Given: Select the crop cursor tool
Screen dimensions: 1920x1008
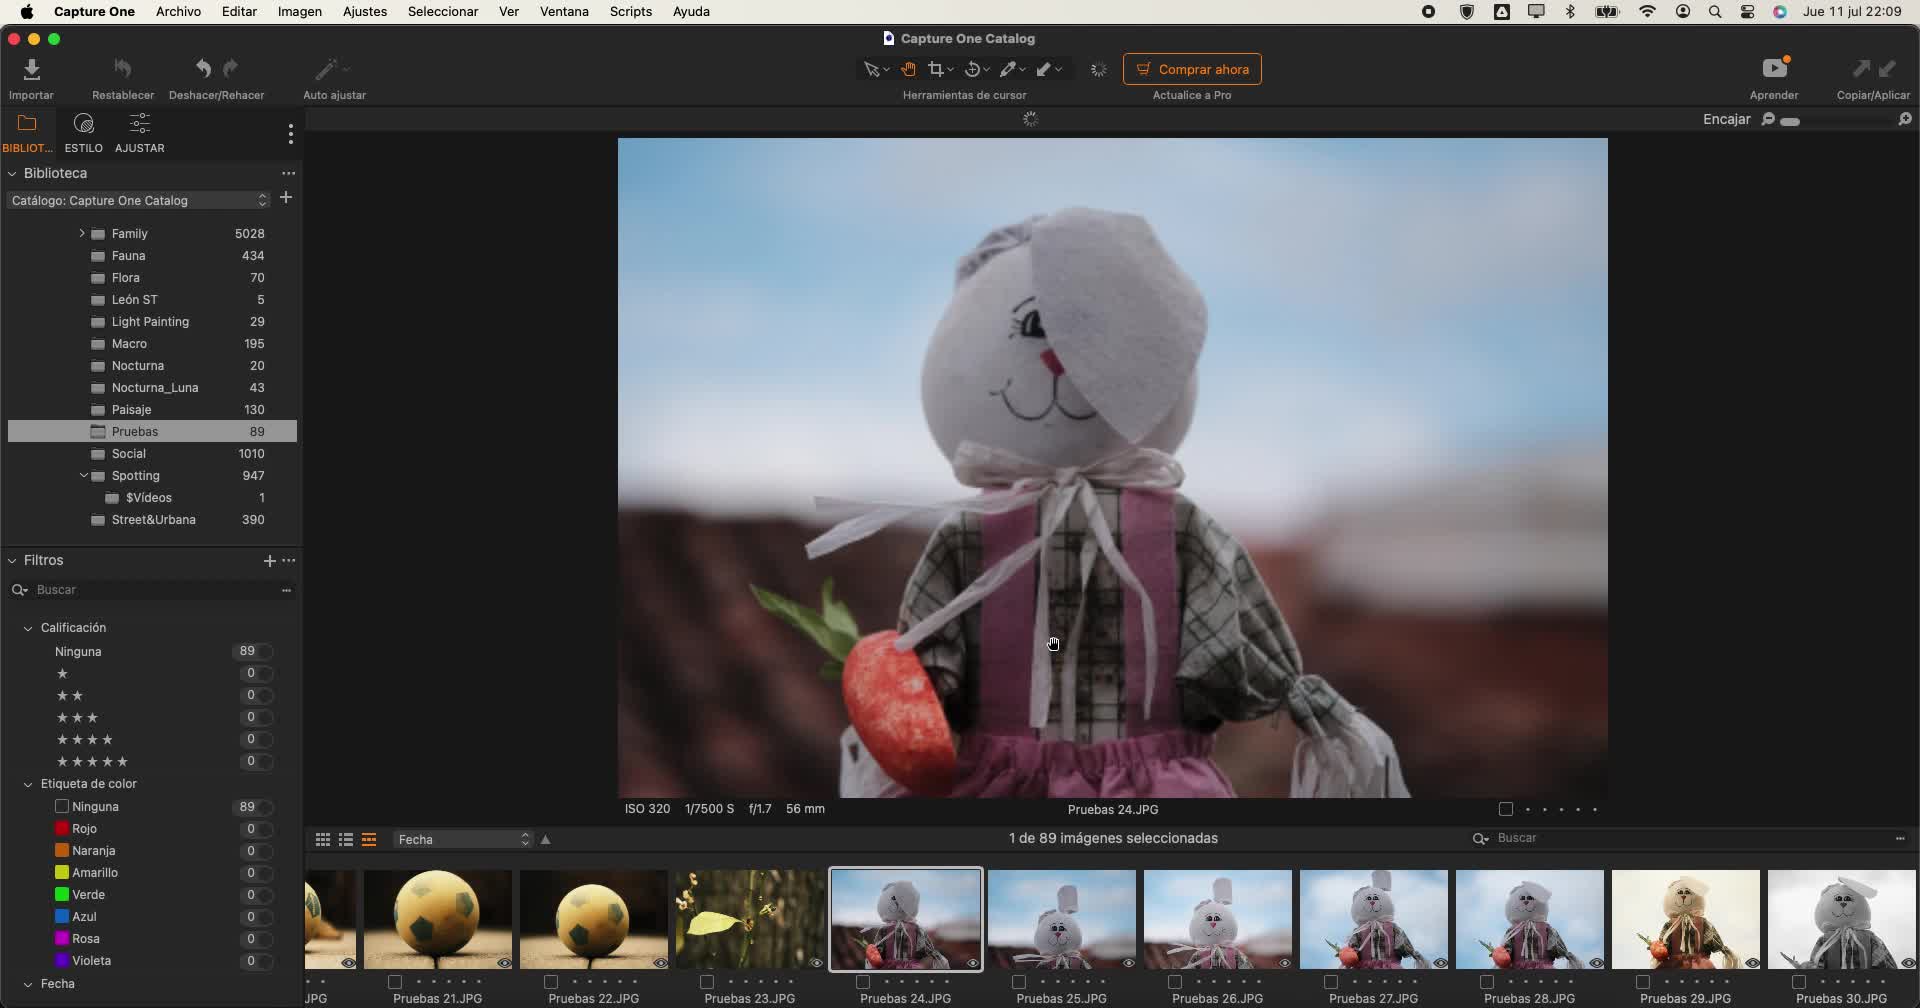Looking at the screenshot, I should coord(936,69).
